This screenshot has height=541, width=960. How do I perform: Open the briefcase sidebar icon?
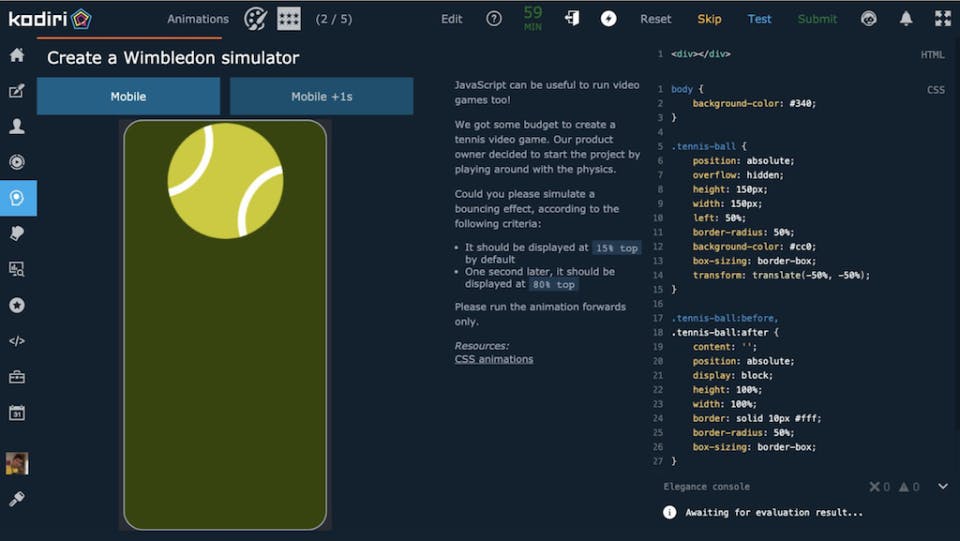tap(17, 377)
